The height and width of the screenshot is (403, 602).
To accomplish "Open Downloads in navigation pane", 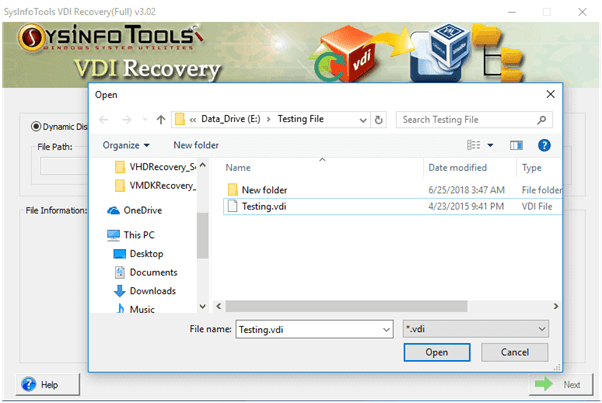I will (x=152, y=291).
